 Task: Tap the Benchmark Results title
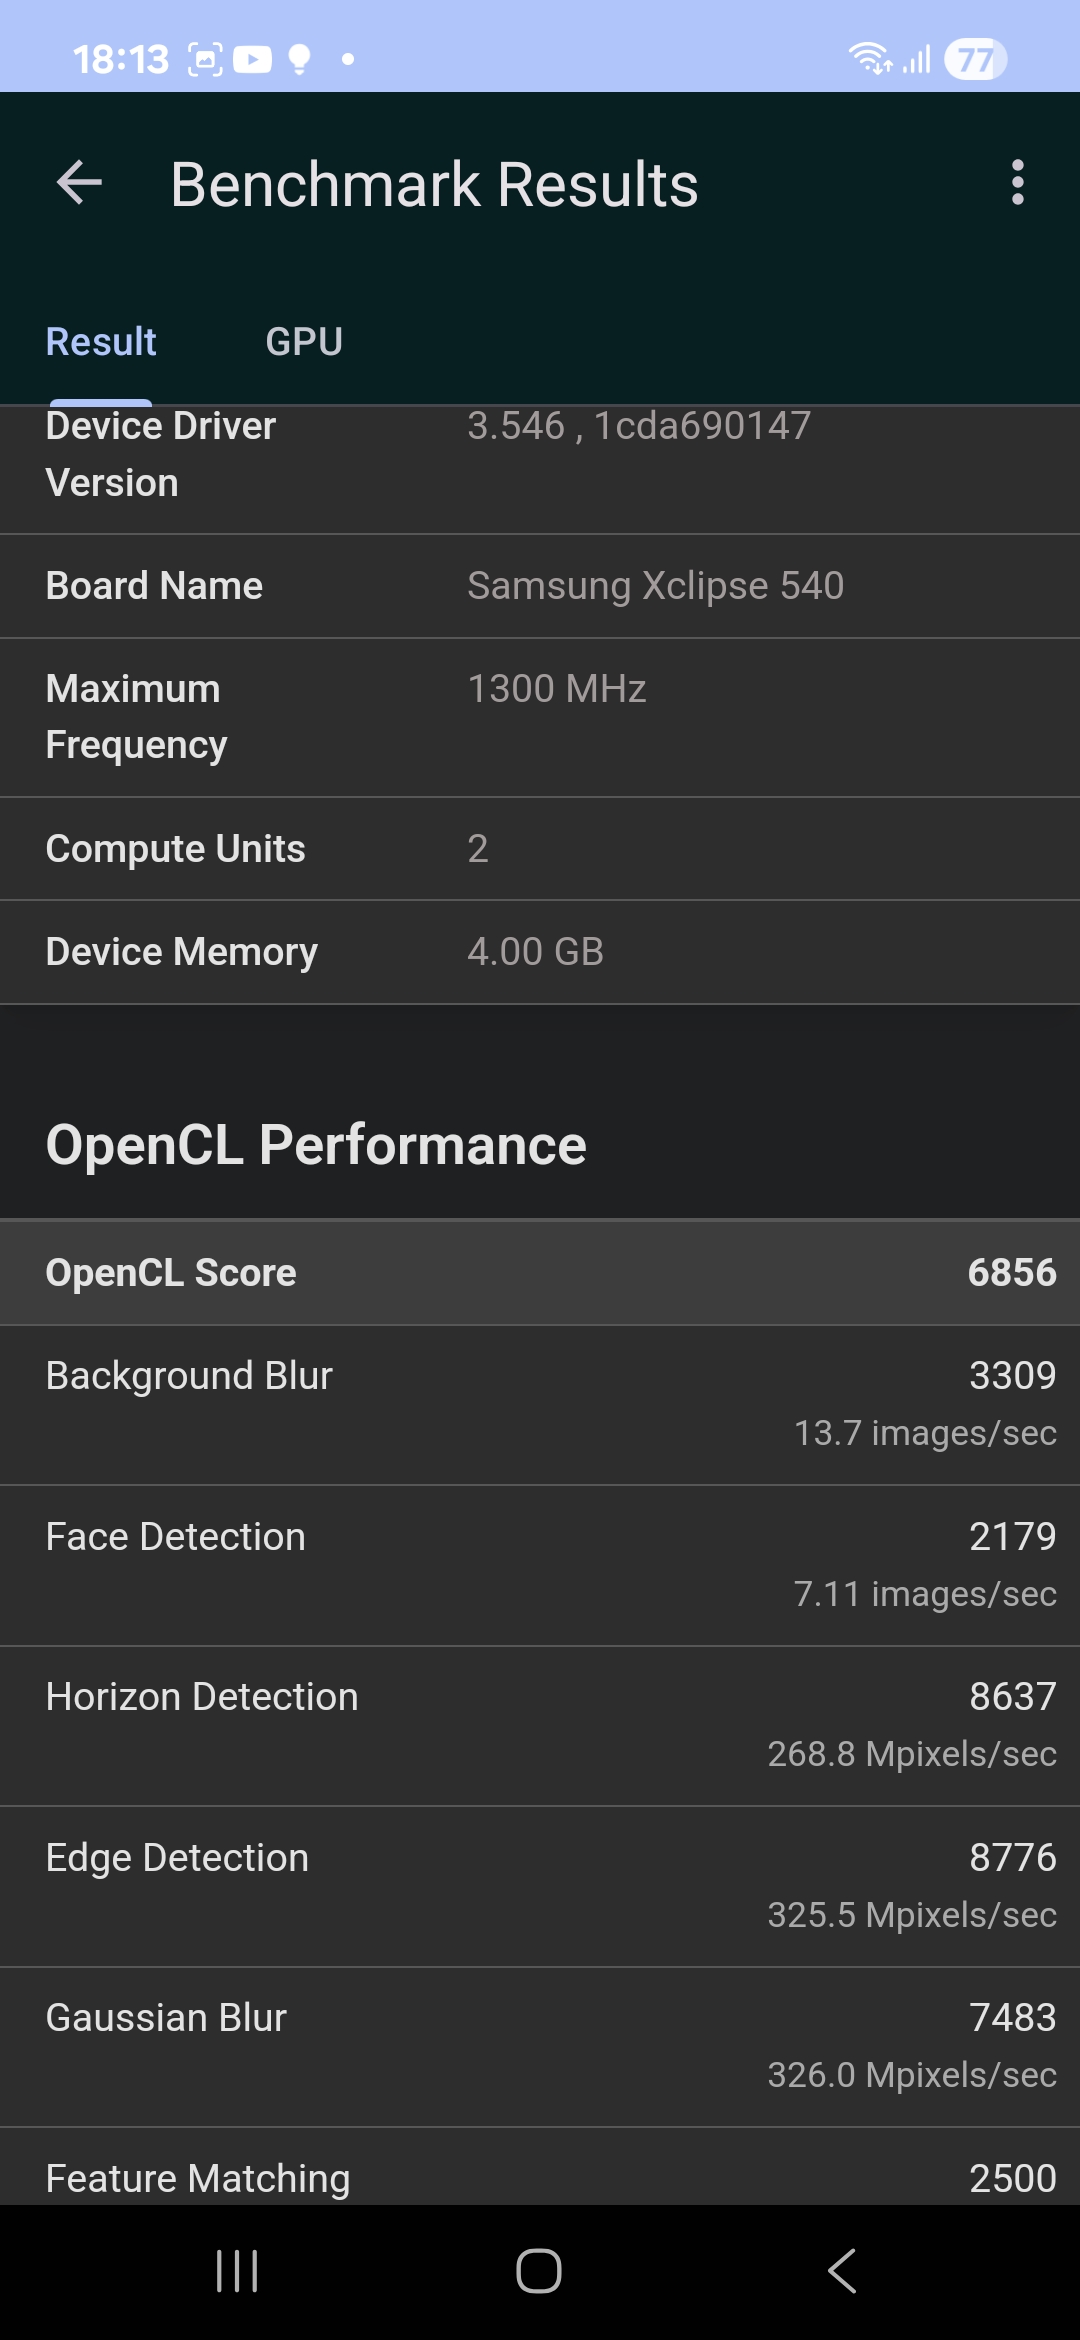[x=434, y=185]
